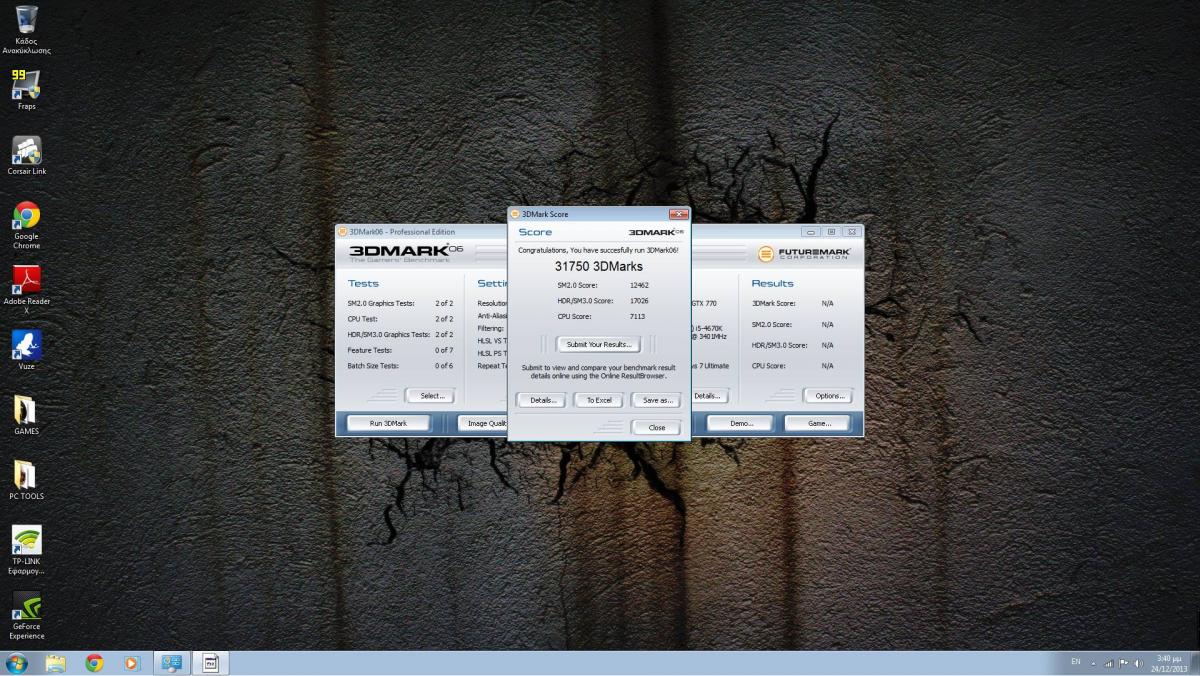Screen dimensions: 1200x676
Task: Switch to the 3DMark06 taskbar button
Action: 172,663
